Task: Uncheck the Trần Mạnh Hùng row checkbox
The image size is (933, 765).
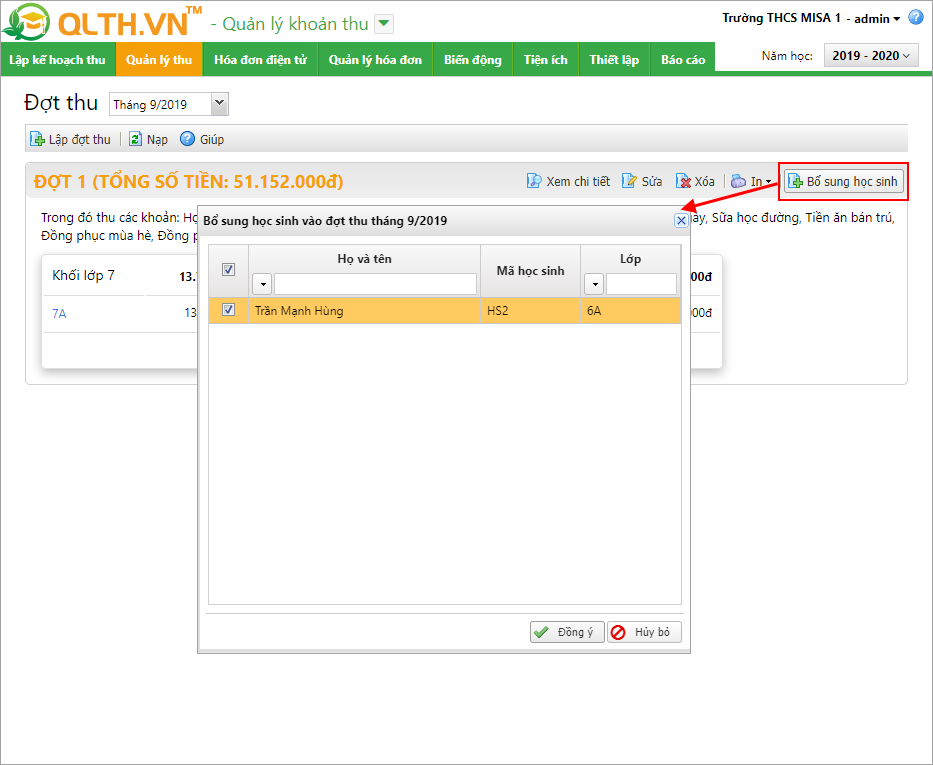Action: tap(228, 310)
